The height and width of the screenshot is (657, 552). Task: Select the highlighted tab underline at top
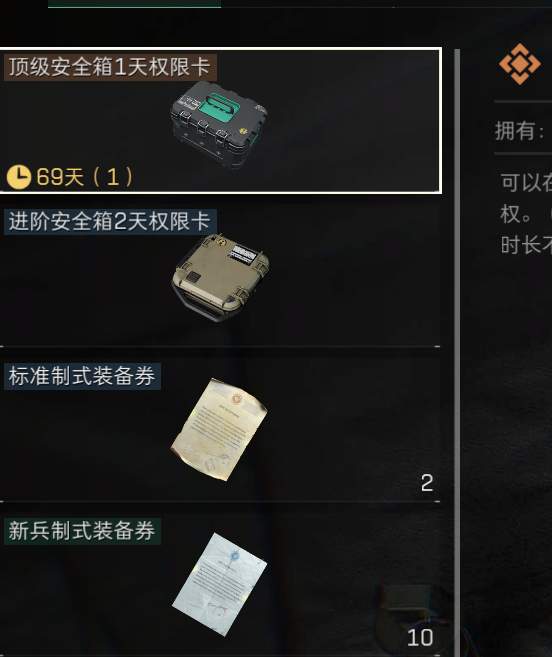[x=135, y=6]
